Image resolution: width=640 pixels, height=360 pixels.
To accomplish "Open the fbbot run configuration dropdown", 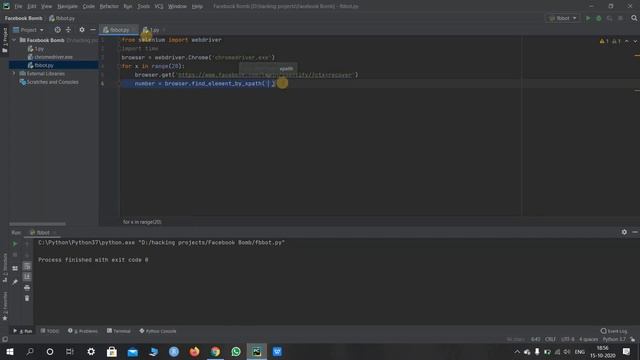I will [563, 18].
